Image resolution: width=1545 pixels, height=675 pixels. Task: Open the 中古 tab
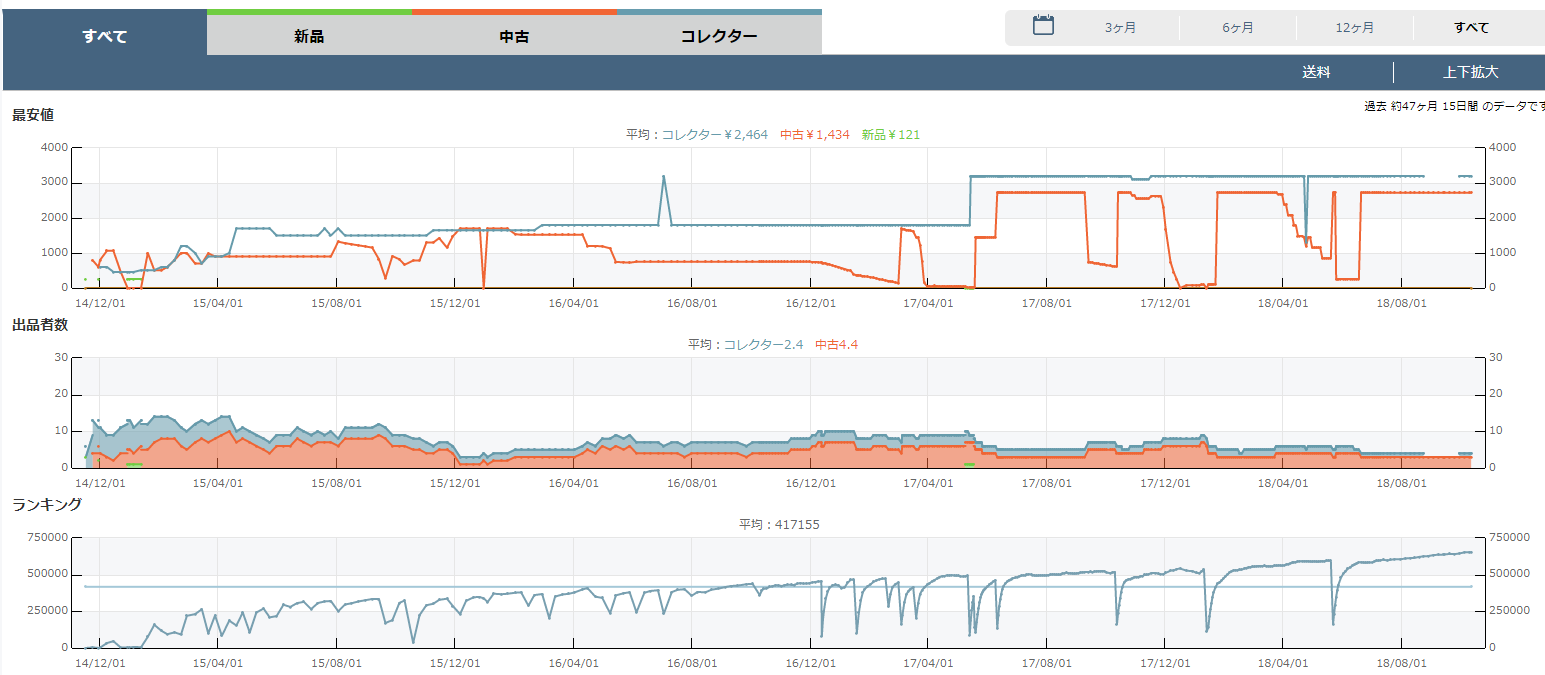514,37
